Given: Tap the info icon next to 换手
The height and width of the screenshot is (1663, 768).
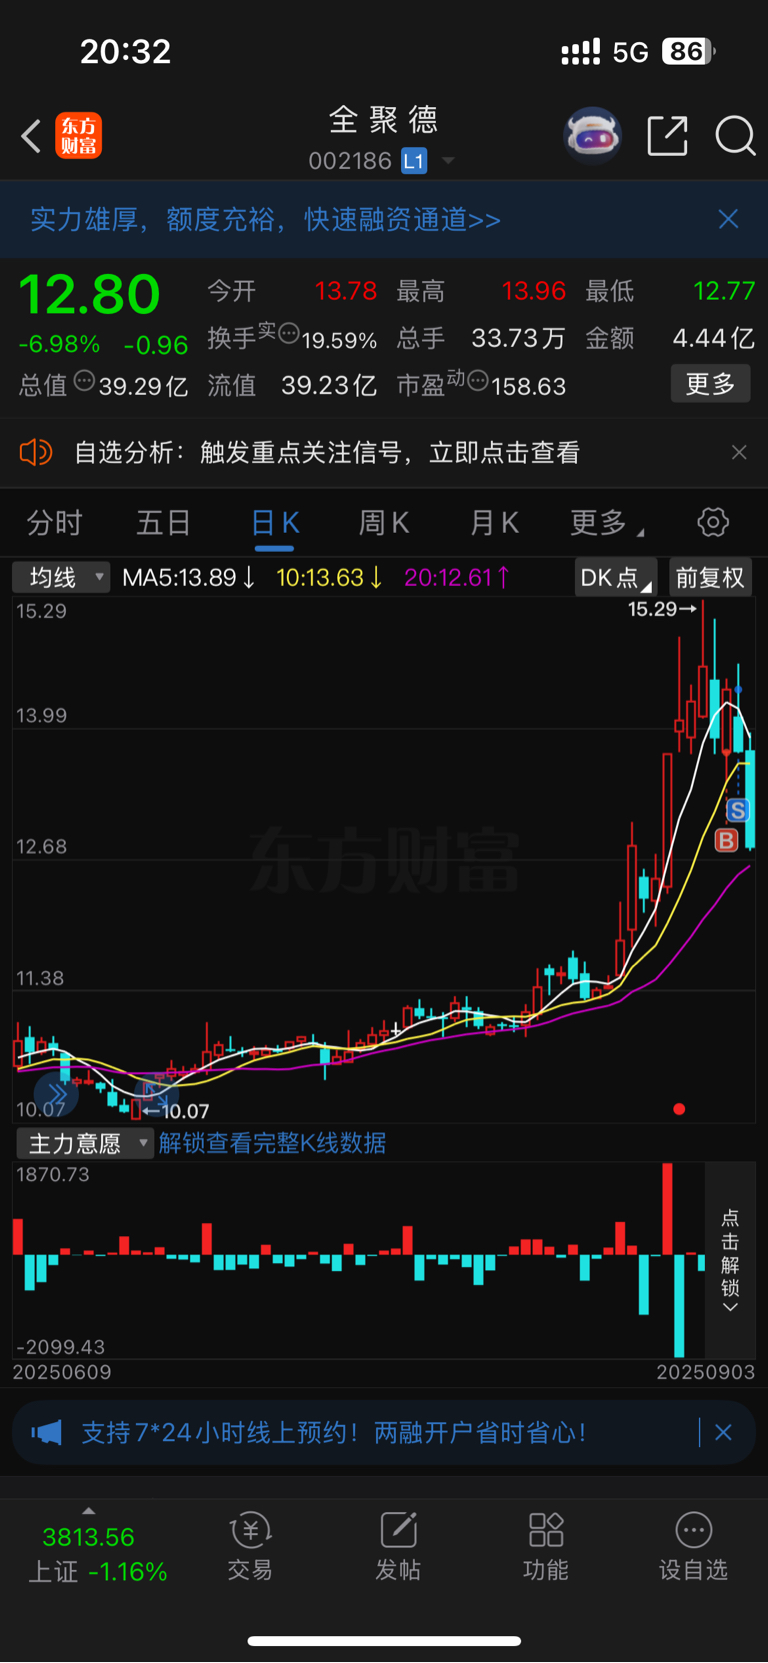Looking at the screenshot, I should (289, 333).
